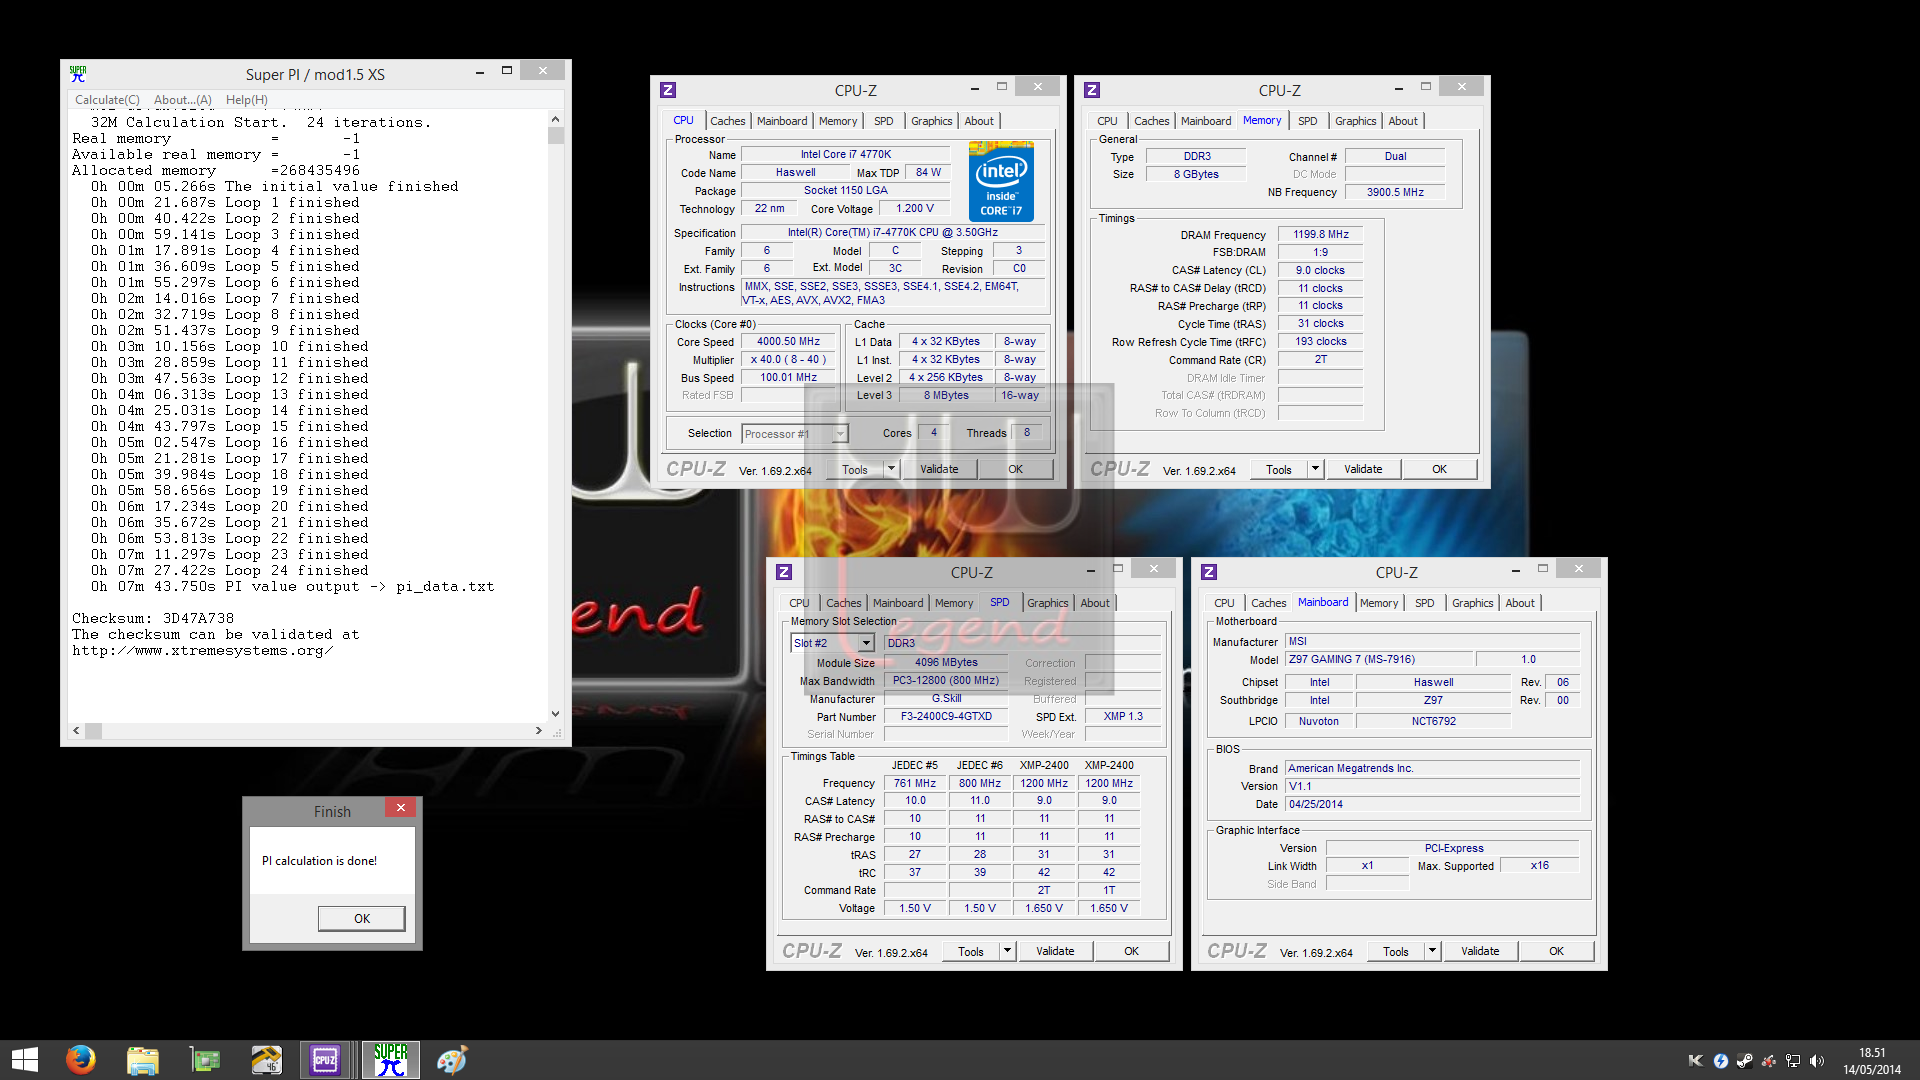Viewport: 1920px width, 1080px height.
Task: Click OK in the CPU-Z CPU window
Action: click(x=1016, y=469)
